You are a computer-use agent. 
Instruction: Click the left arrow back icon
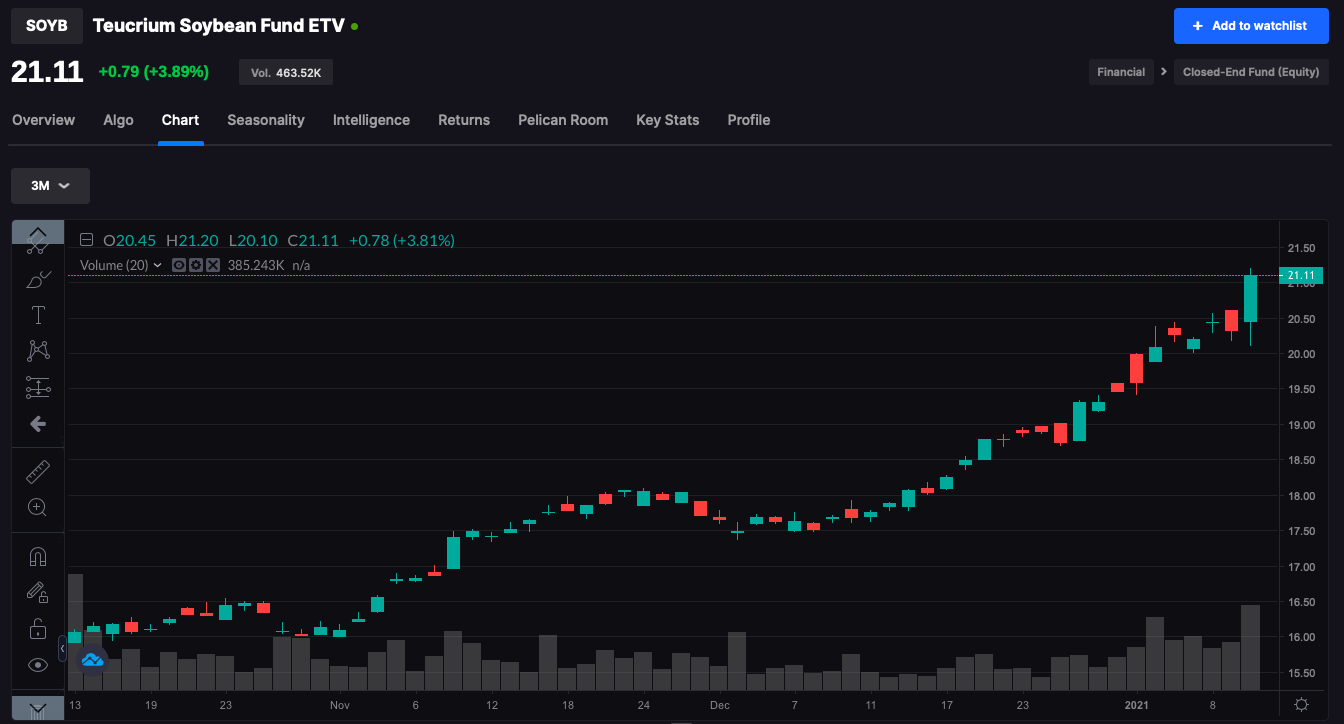pyautogui.click(x=38, y=424)
